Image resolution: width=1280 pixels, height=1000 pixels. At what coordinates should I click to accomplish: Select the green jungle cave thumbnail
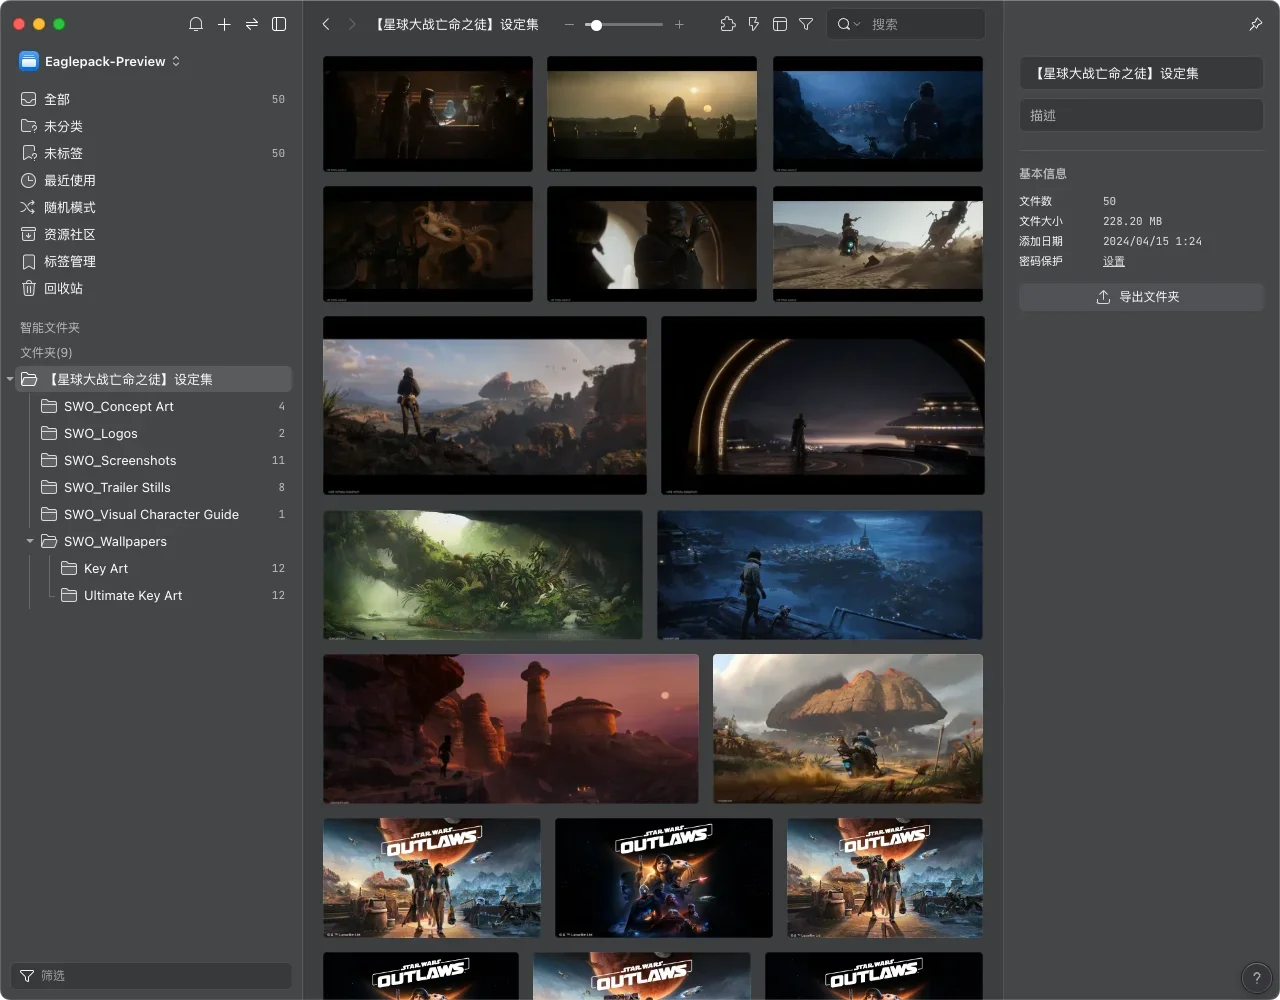pyautogui.click(x=483, y=575)
